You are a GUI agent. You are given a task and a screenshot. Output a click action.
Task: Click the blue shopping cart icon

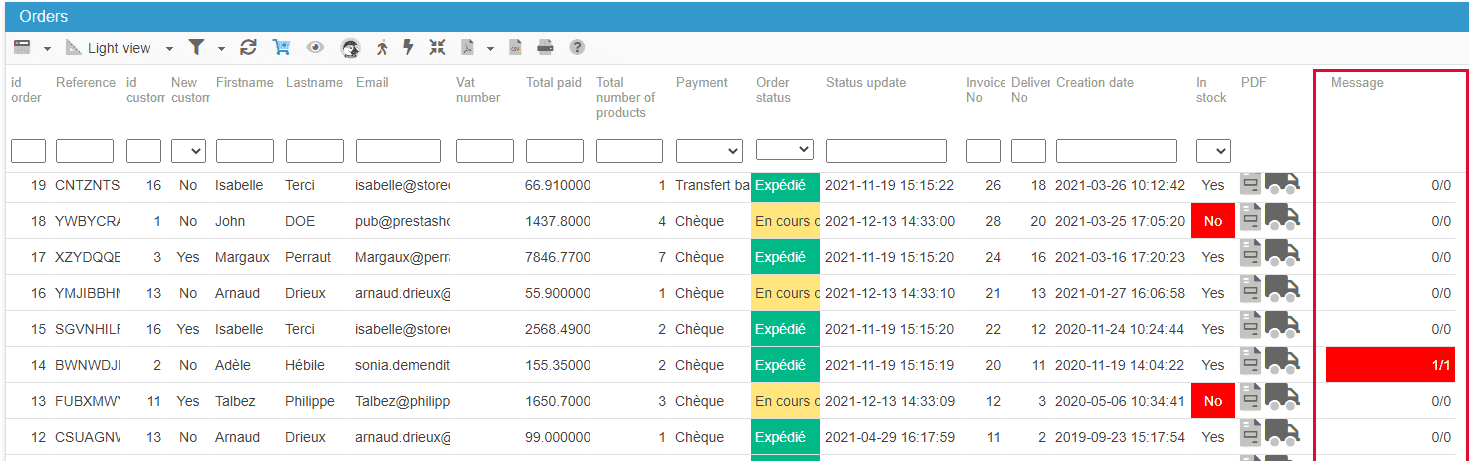click(281, 48)
